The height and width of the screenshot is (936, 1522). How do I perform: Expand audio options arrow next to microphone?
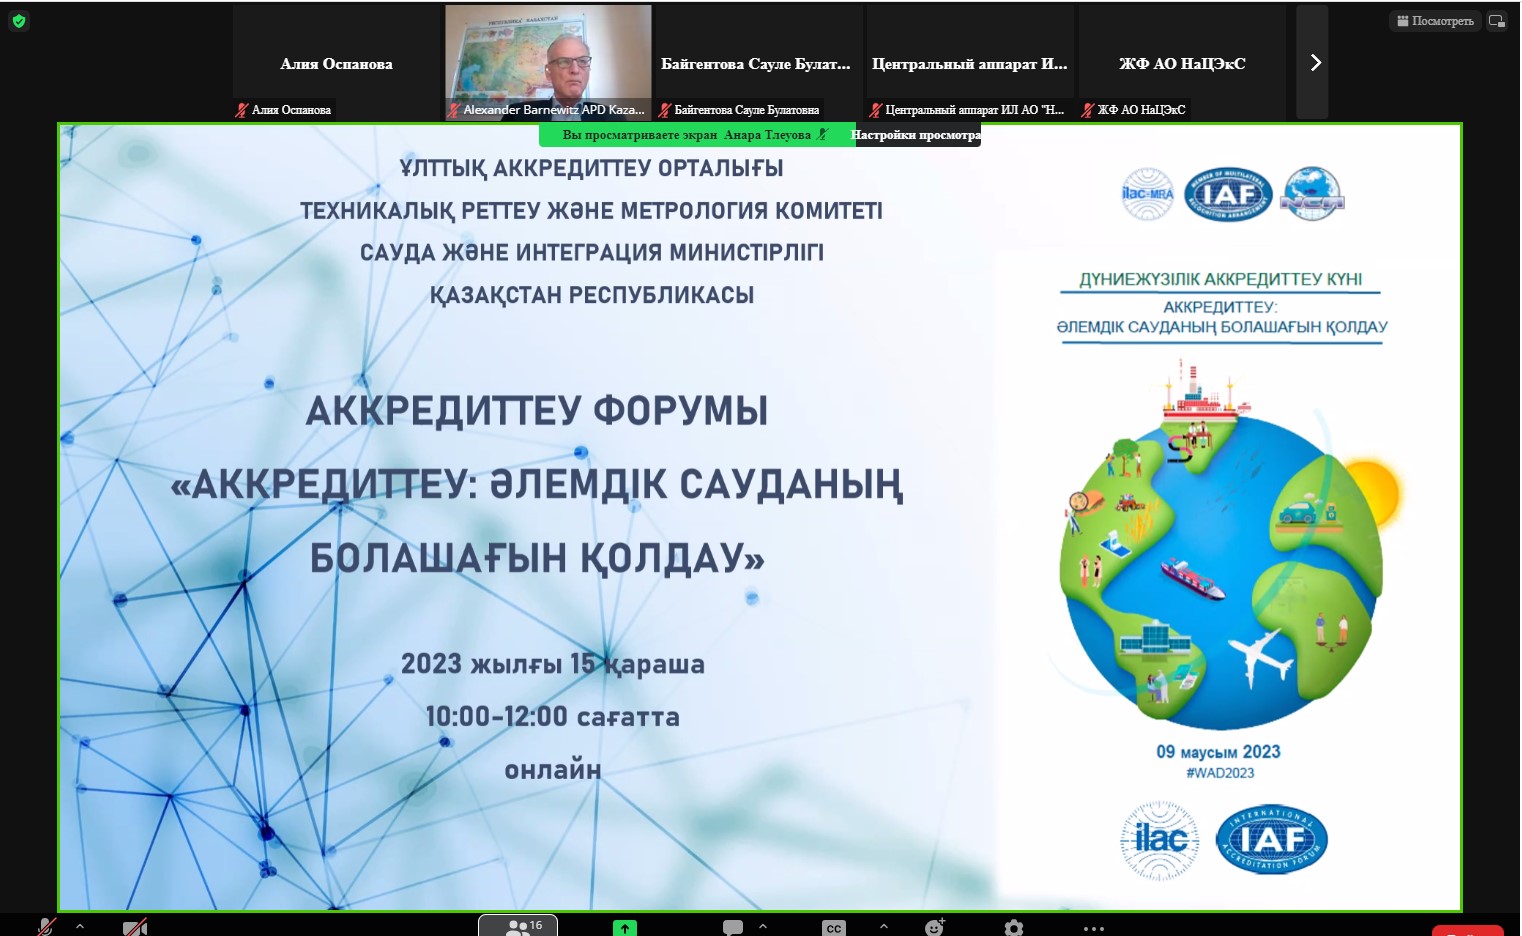[80, 926]
